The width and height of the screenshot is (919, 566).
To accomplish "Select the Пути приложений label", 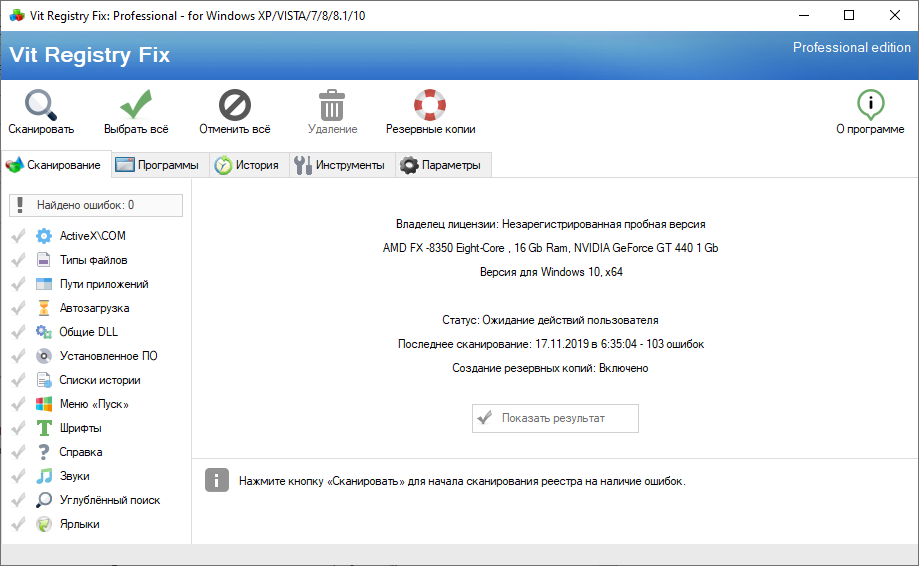I will point(104,284).
